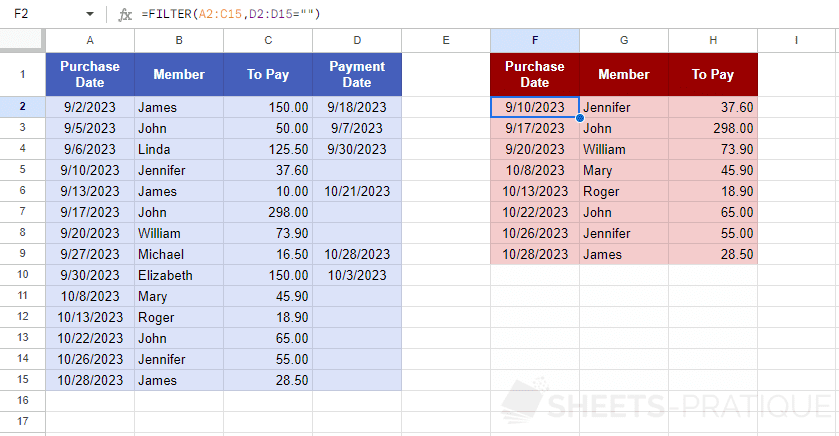Select the highlighted column F header
The image size is (839, 436).
(535, 40)
